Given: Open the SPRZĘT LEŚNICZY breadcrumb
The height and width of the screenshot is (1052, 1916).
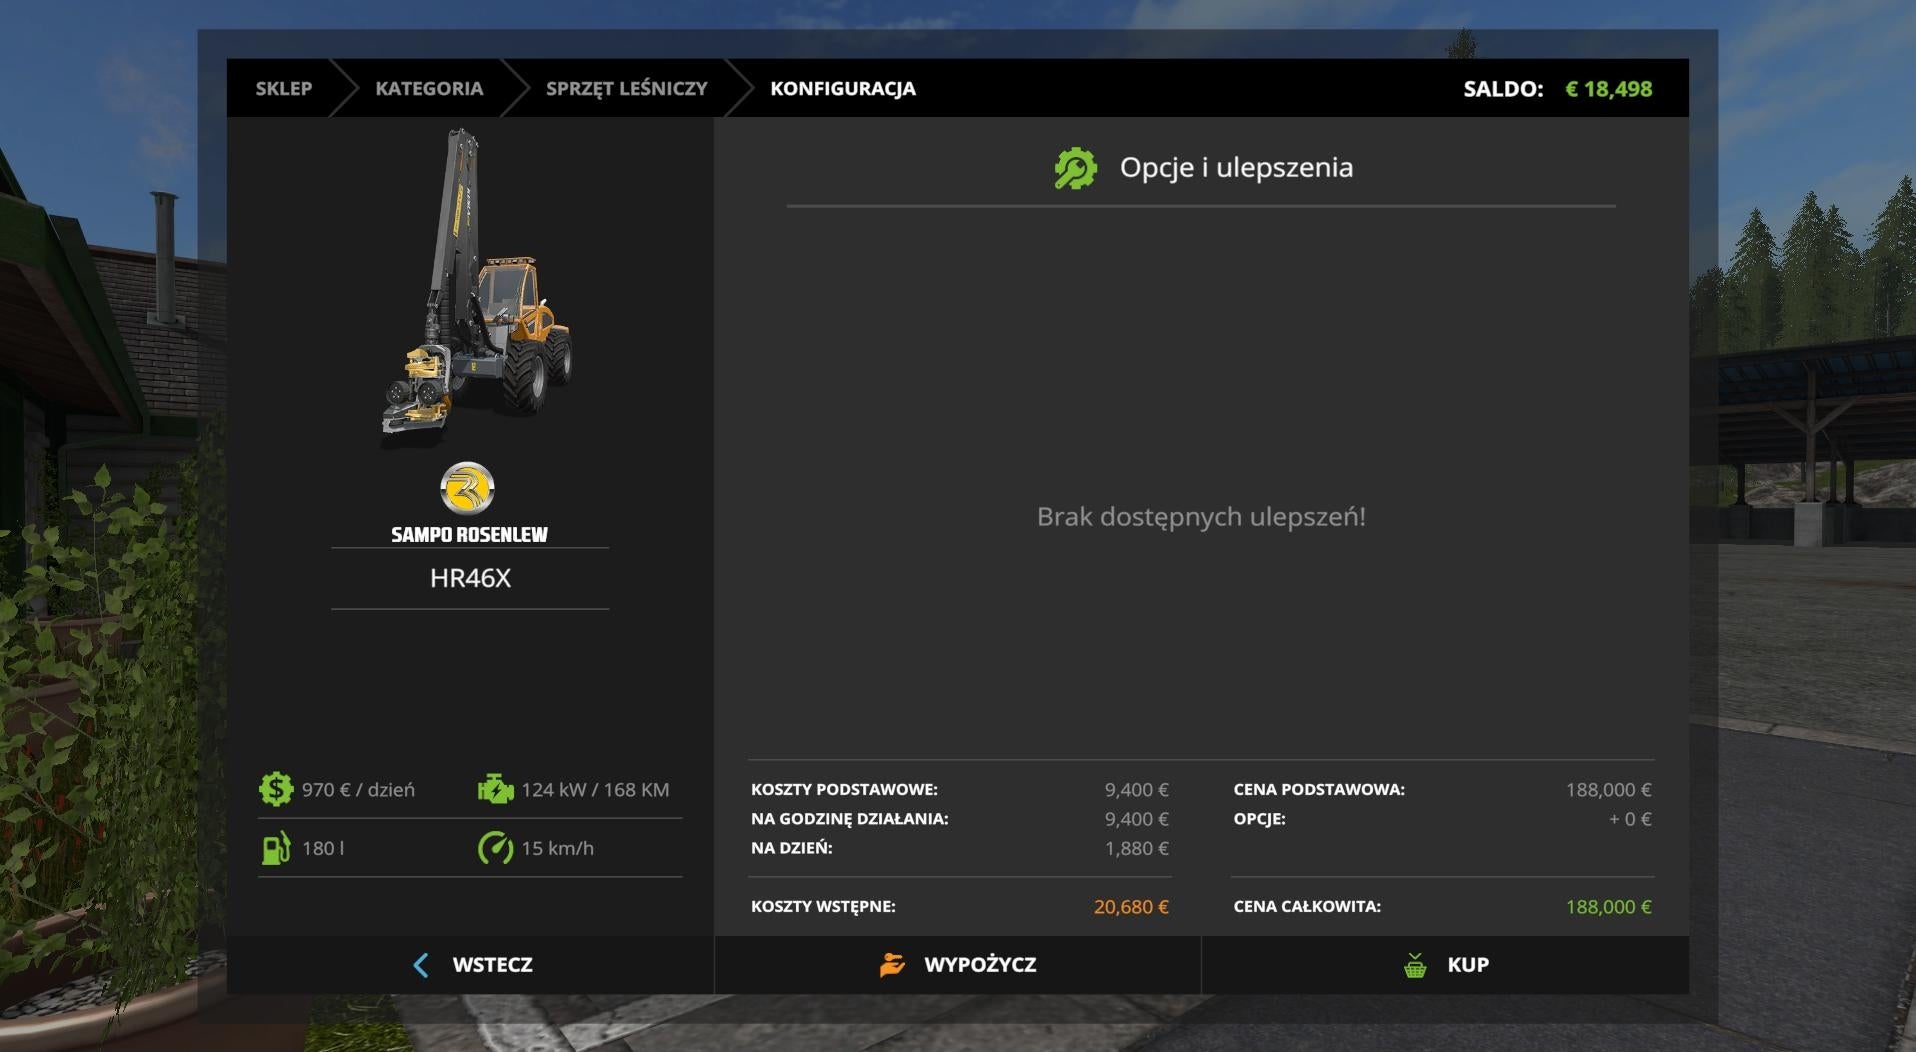Looking at the screenshot, I should click(x=626, y=88).
